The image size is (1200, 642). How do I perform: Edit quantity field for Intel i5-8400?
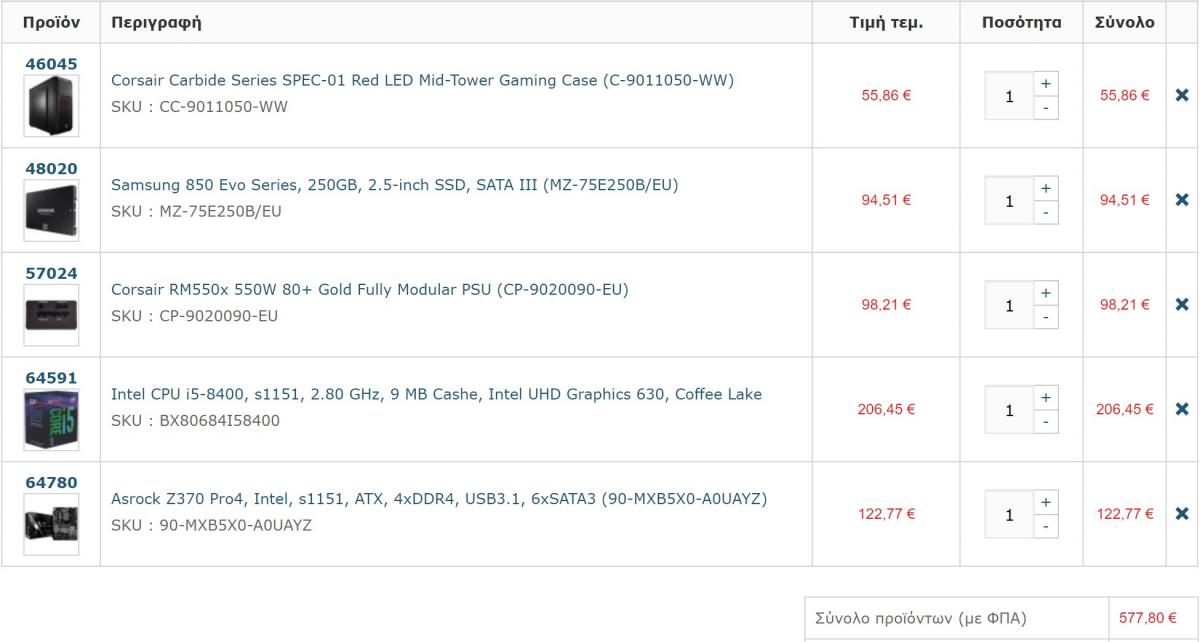tap(1010, 410)
